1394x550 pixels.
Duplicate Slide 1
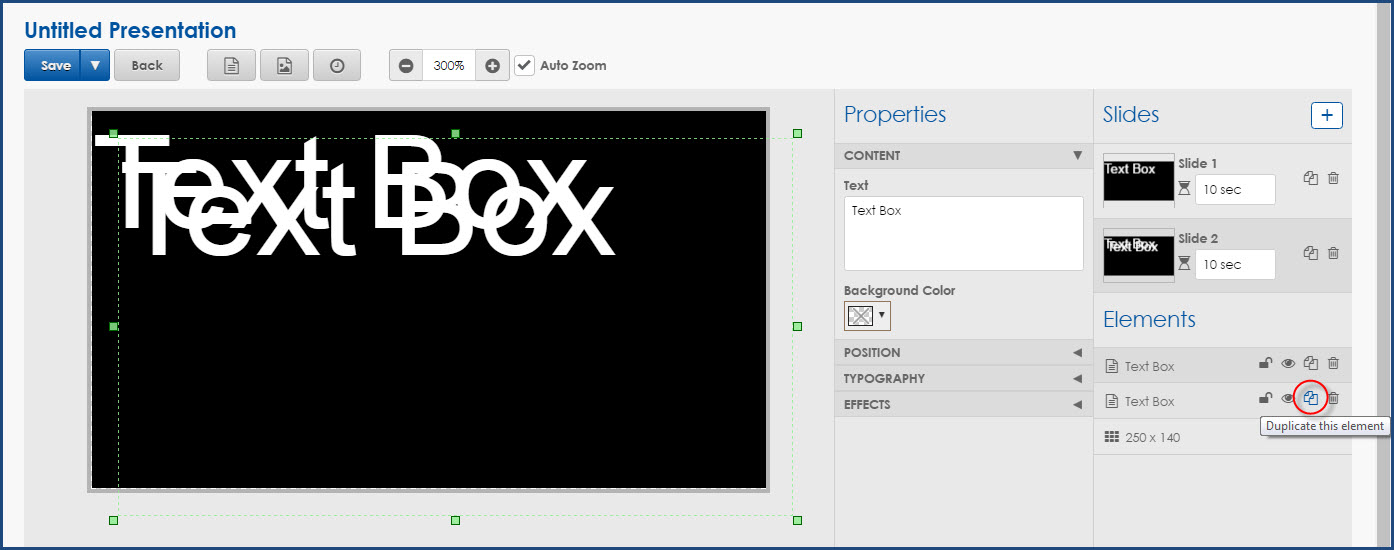1311,178
